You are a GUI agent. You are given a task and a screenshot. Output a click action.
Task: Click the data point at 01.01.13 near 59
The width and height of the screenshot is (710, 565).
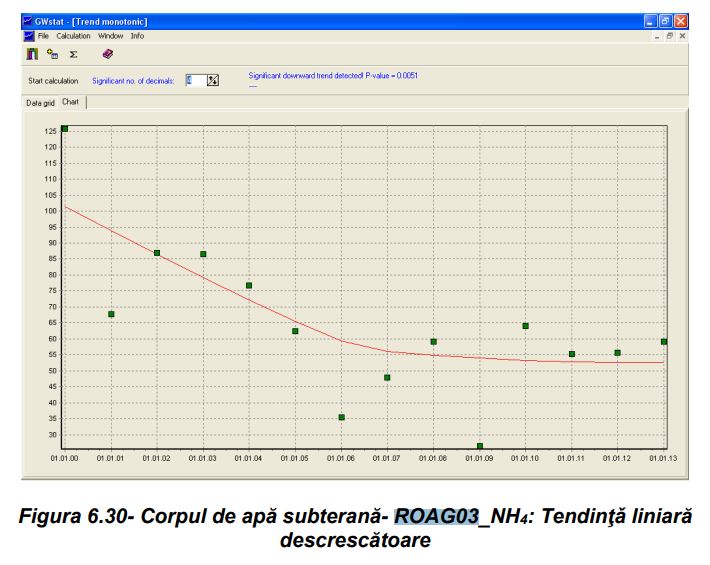click(664, 342)
